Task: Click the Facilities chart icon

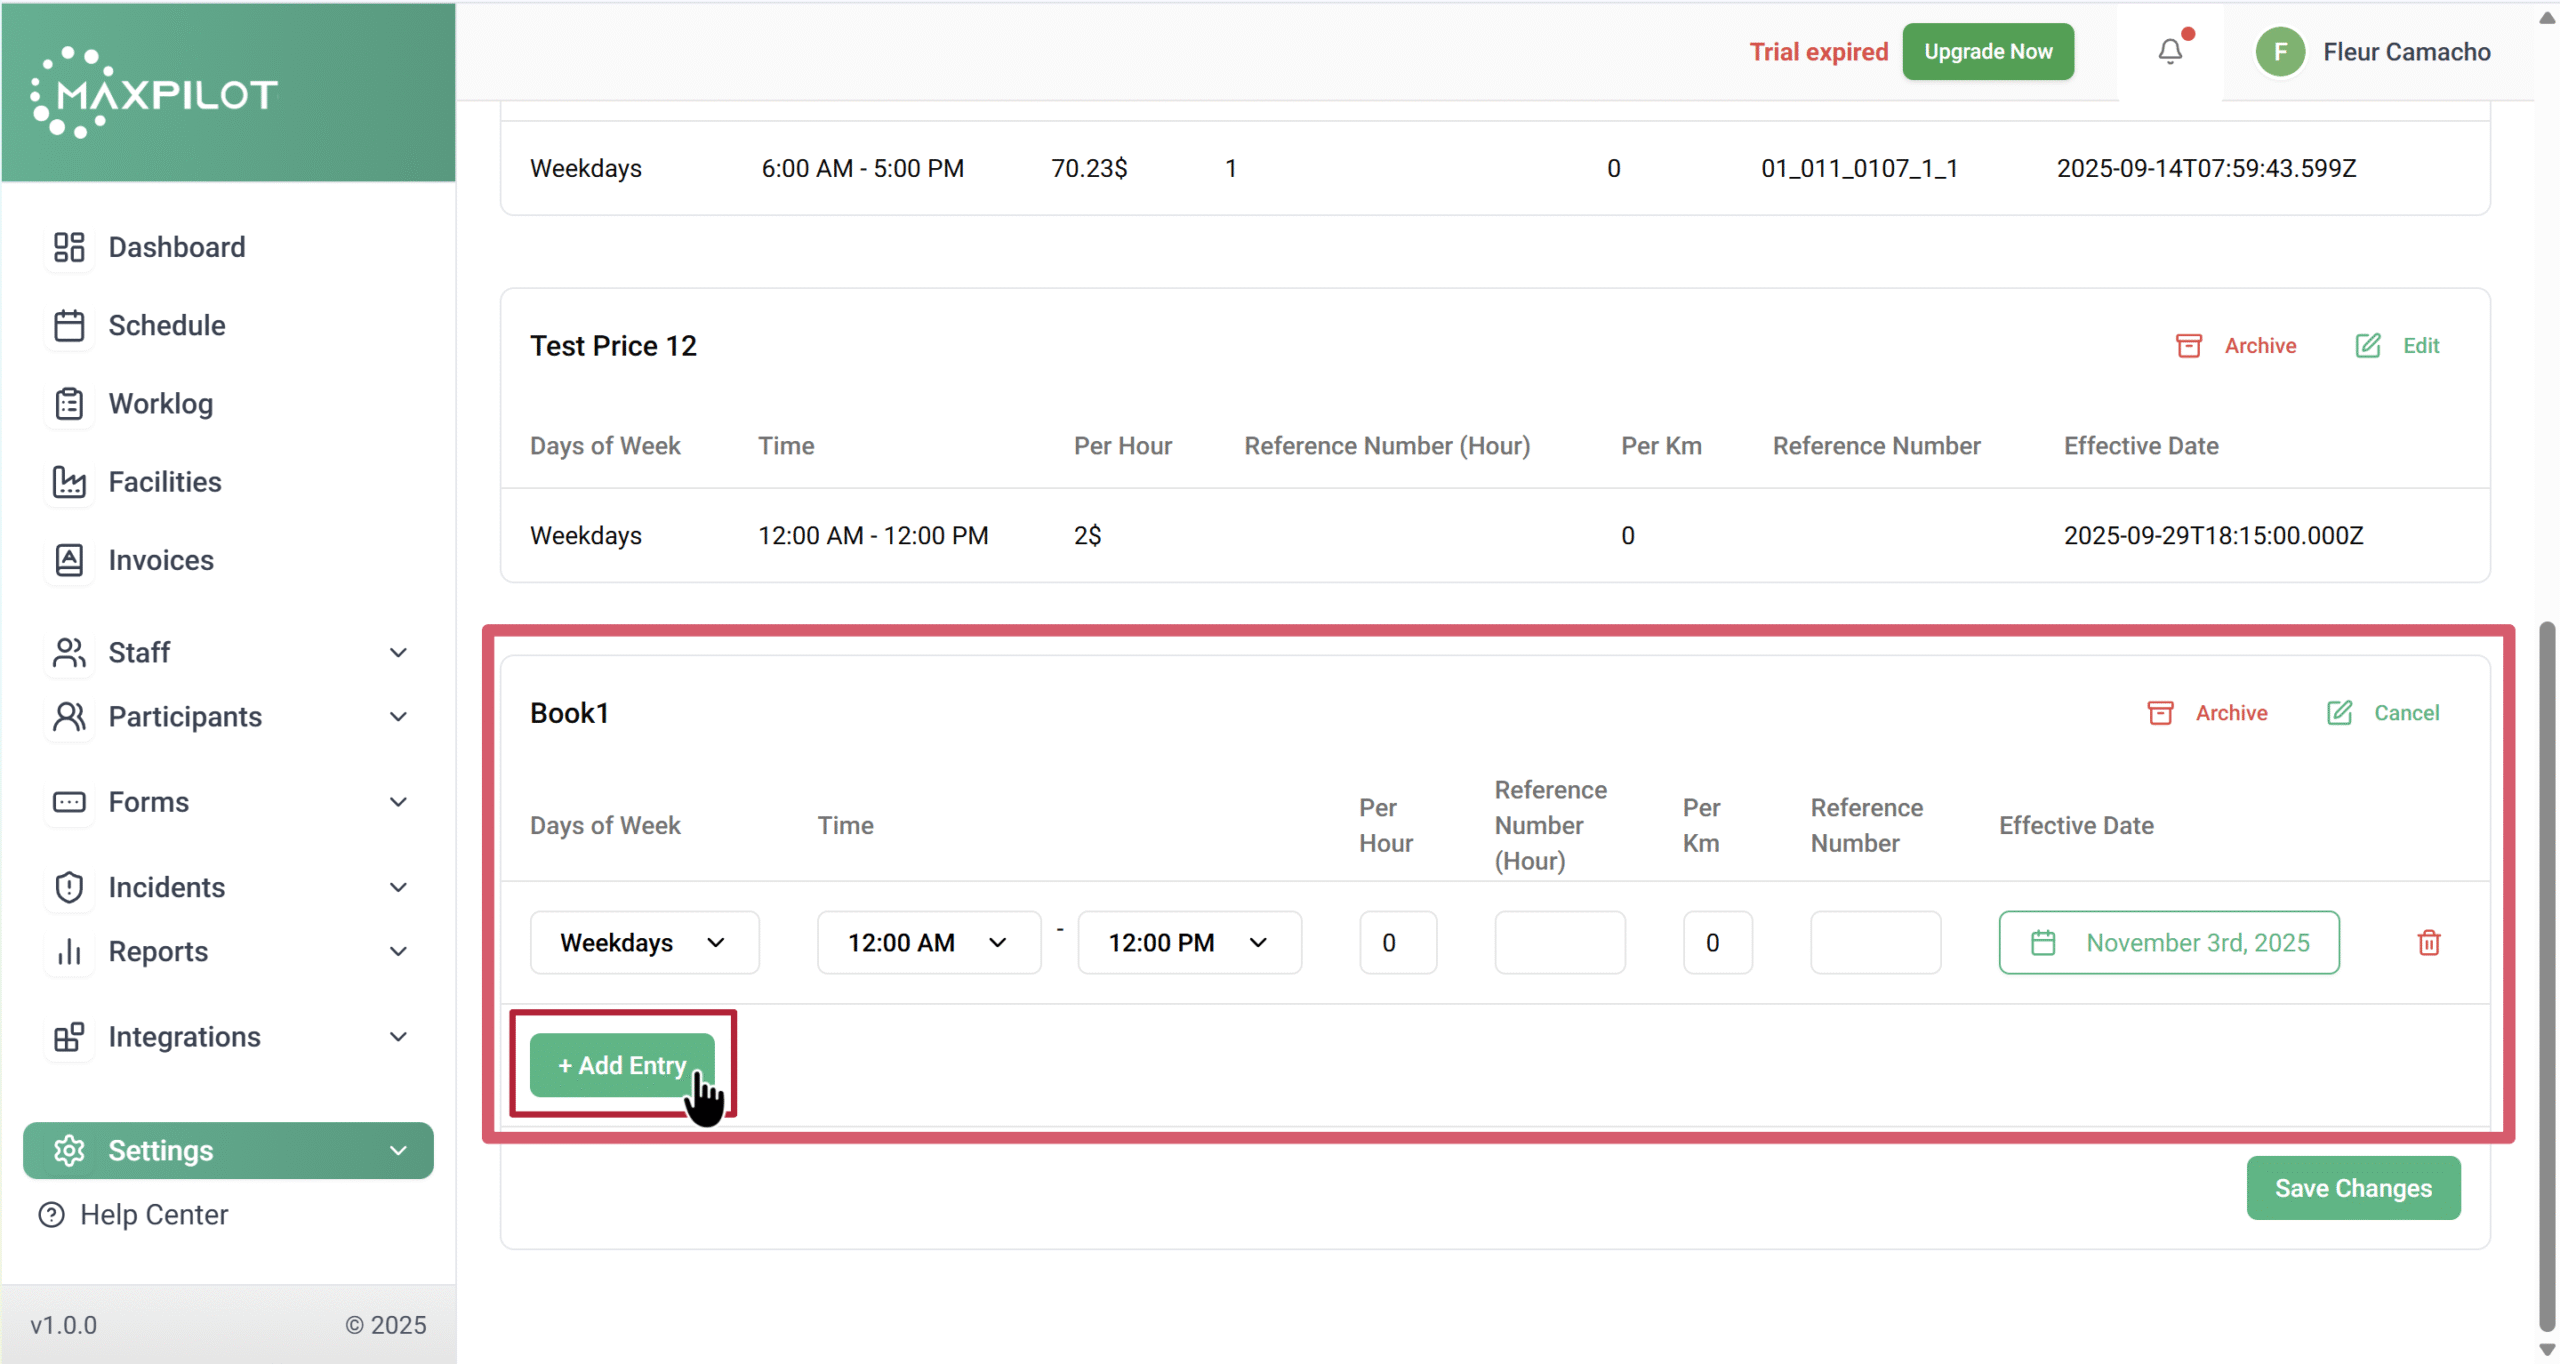Action: point(69,481)
